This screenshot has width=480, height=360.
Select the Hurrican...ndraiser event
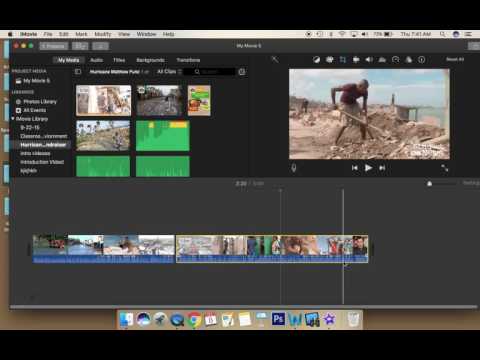(43, 145)
